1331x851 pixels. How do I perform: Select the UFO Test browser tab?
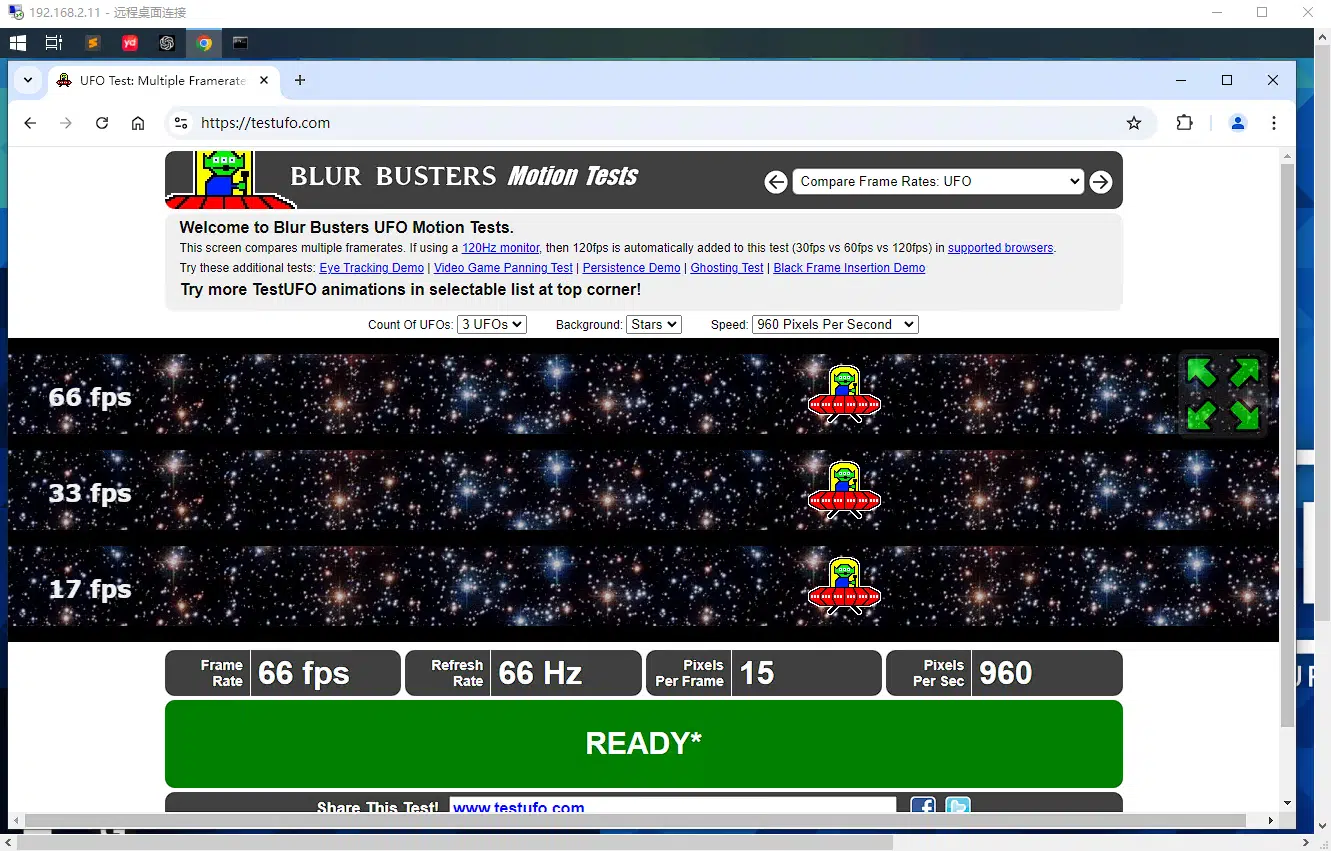163,81
